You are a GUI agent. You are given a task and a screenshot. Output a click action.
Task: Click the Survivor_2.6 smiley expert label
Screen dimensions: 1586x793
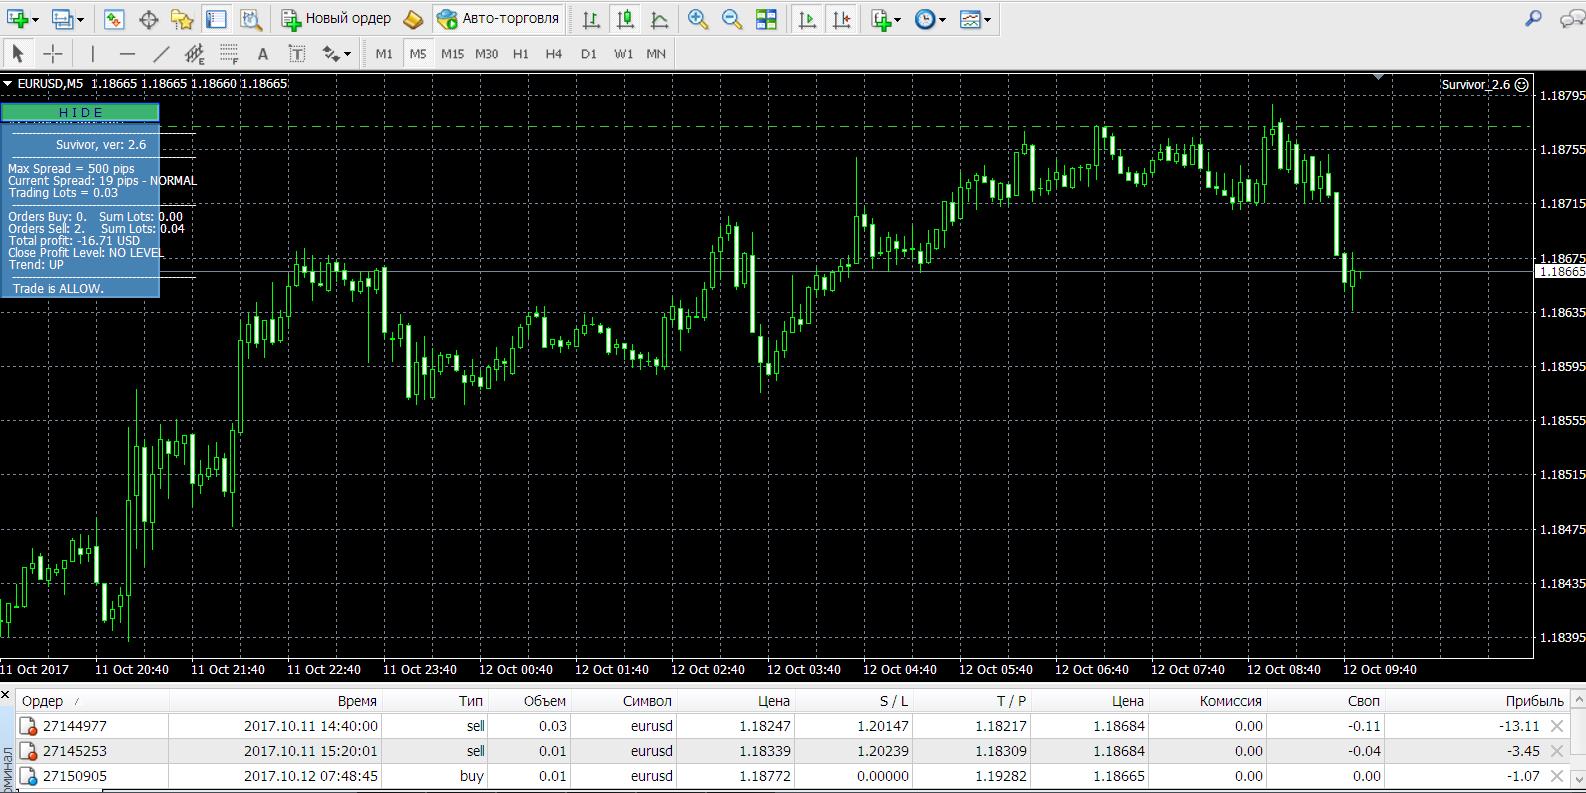(1485, 85)
